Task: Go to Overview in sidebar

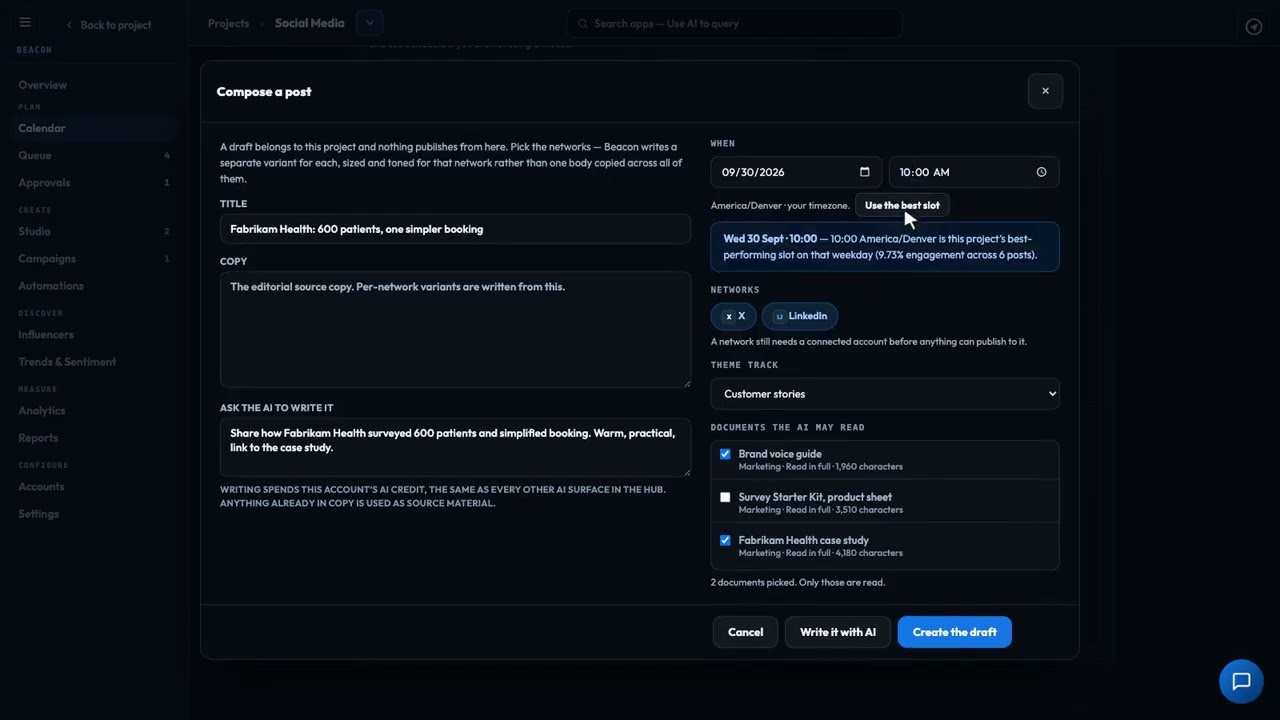Action: (x=42, y=85)
